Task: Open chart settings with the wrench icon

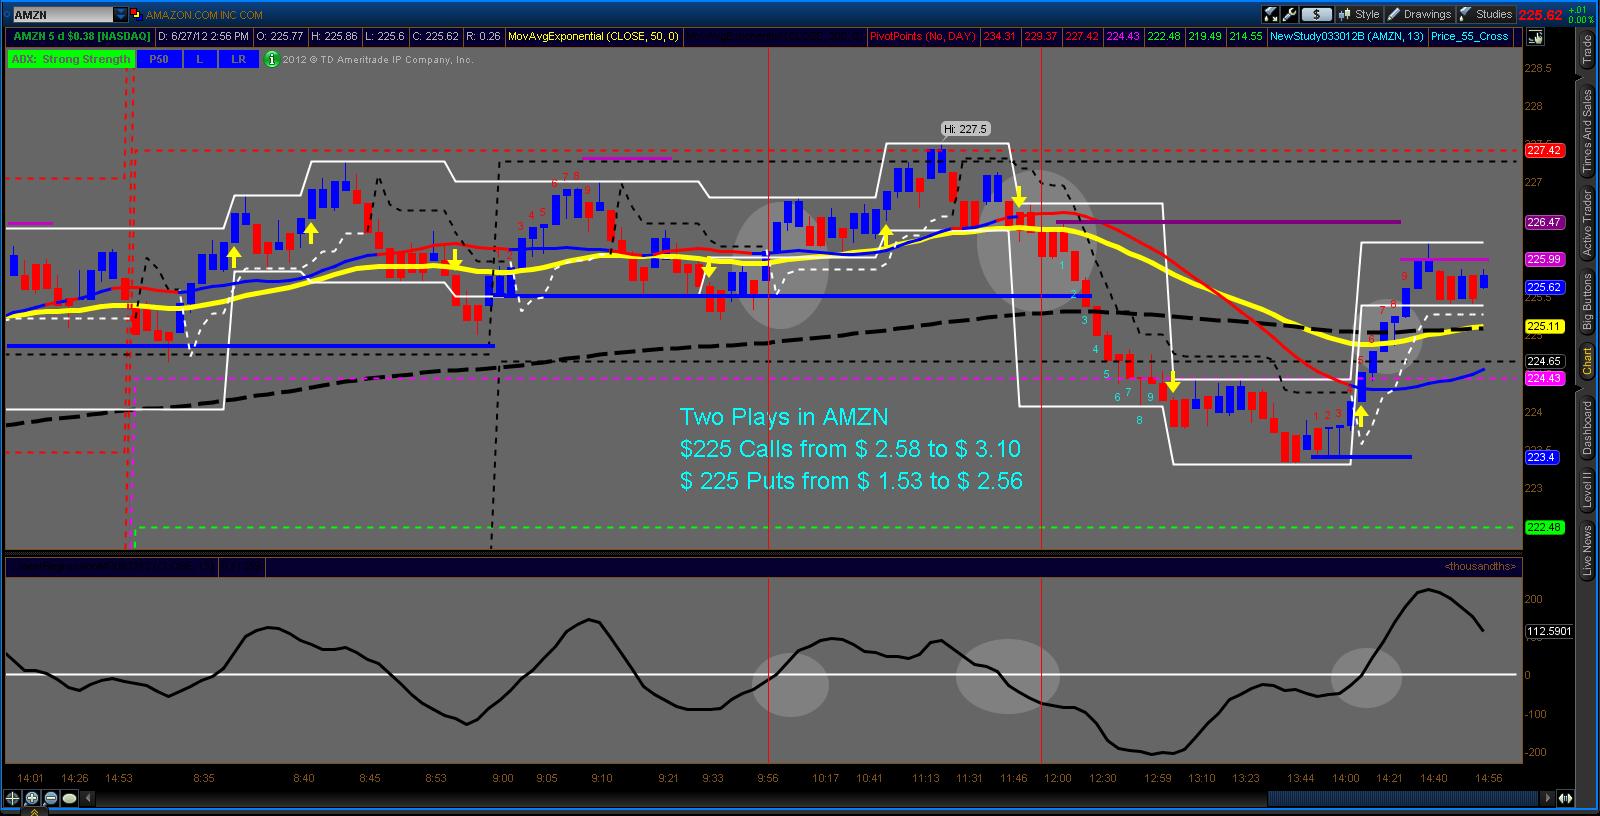Action: pos(1290,14)
